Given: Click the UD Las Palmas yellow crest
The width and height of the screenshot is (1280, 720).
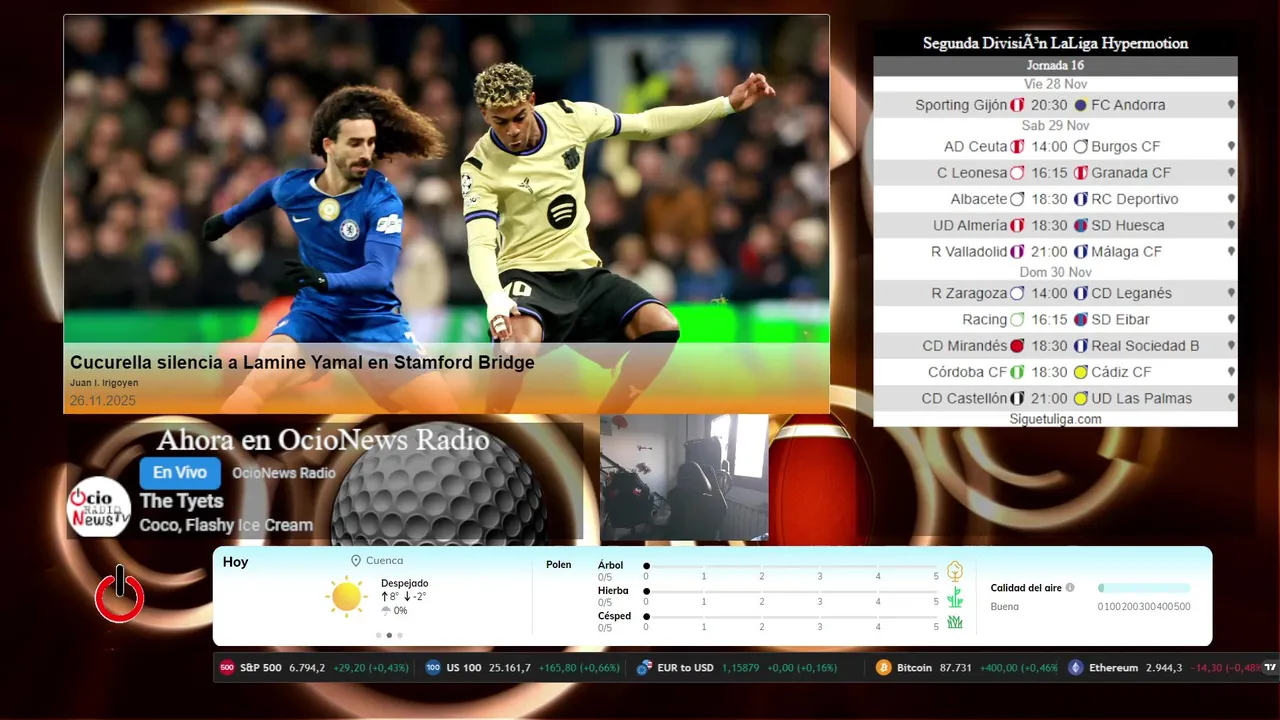Looking at the screenshot, I should coord(1080,398).
